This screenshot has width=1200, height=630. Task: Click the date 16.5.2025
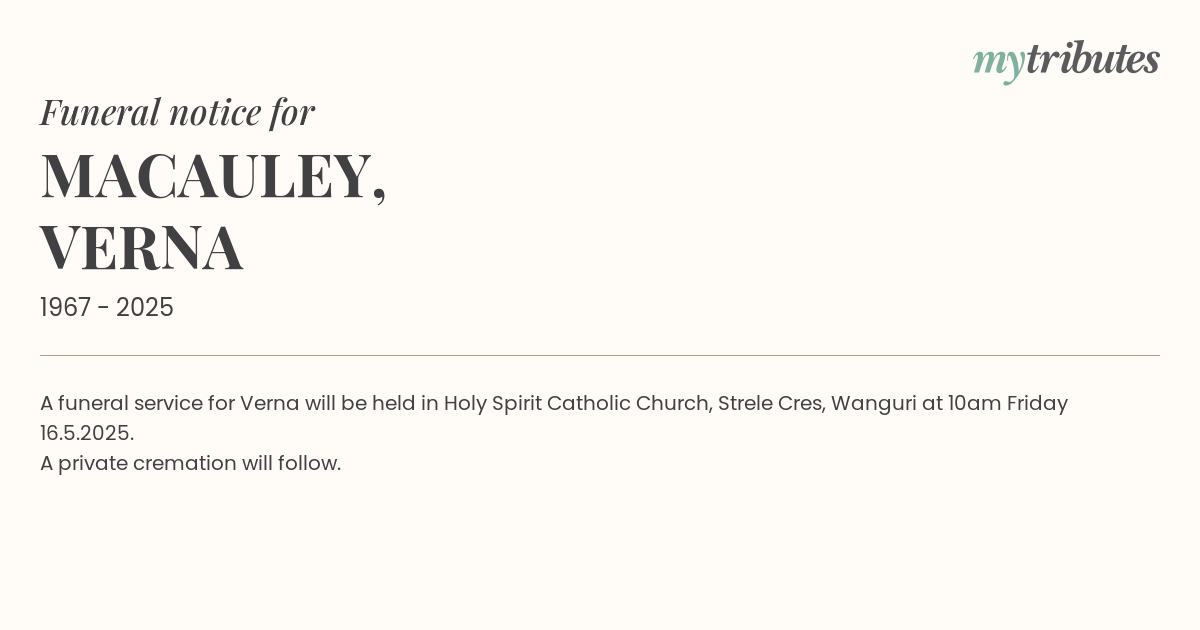pos(87,433)
